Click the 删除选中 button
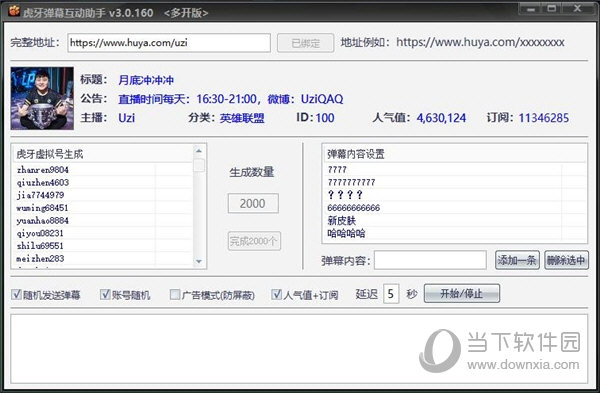Image resolution: width=600 pixels, height=393 pixels. pos(566,260)
